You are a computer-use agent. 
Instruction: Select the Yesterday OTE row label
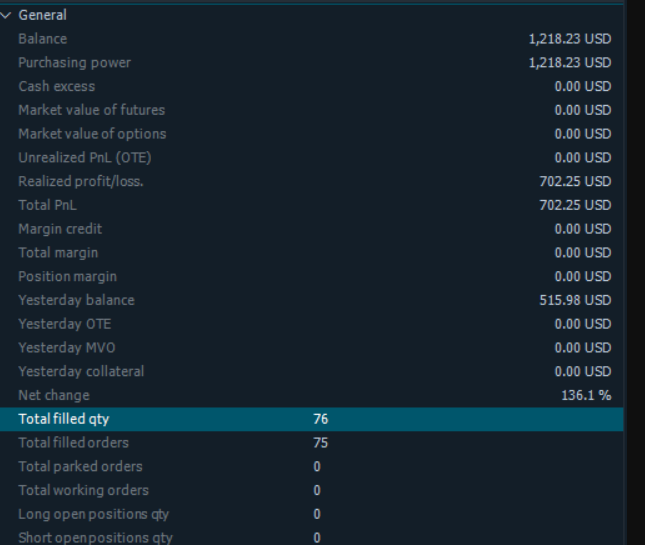(x=65, y=324)
